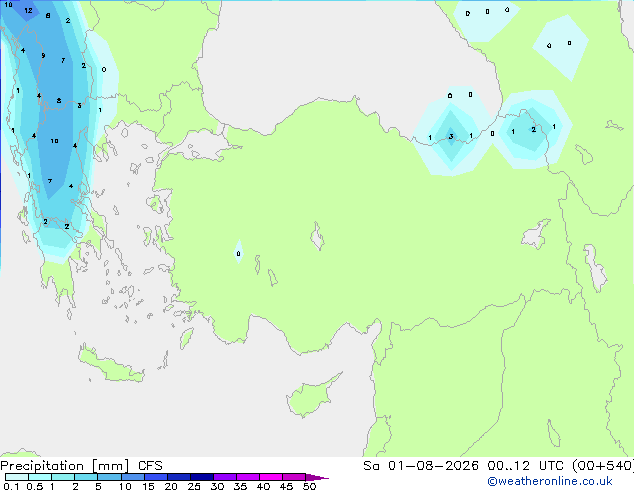Select the 30–35 mm purple legend swatch
The image size is (634, 490).
(x=224, y=477)
